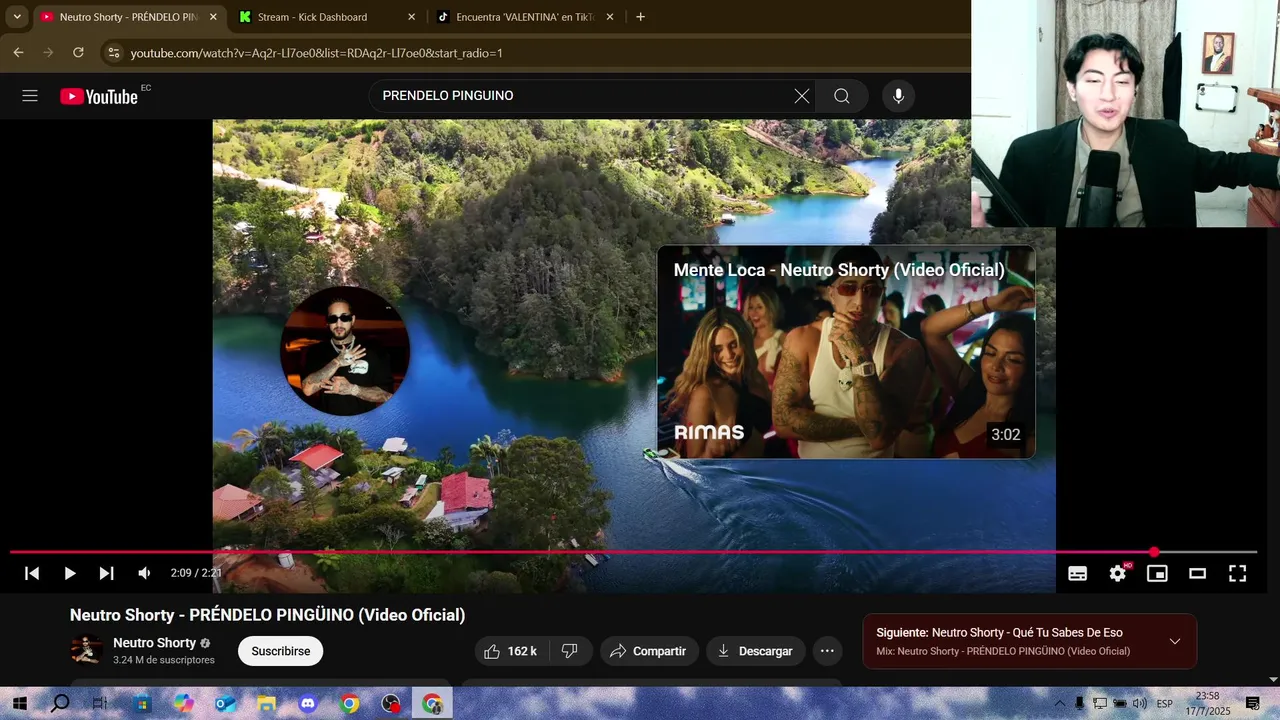
Task: Switch to Stream - Kick Dashboard tab
Action: [315, 17]
